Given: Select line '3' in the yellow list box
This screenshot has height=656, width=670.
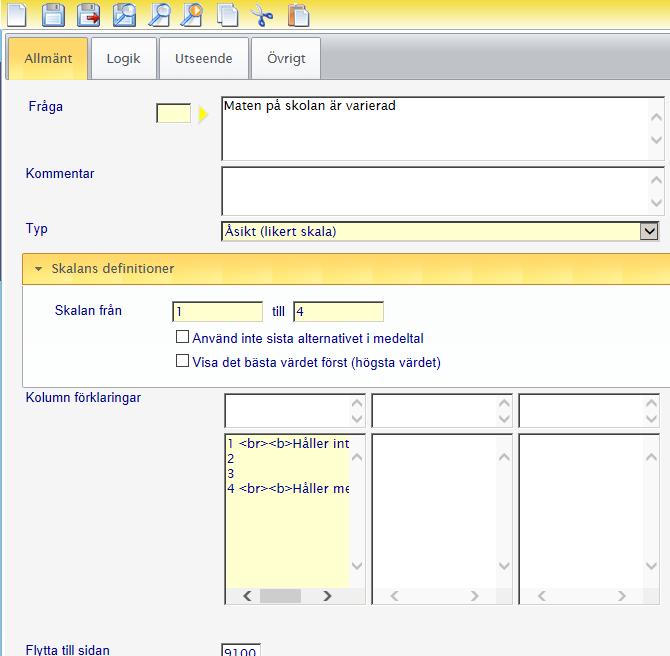Looking at the screenshot, I should coord(231,474).
